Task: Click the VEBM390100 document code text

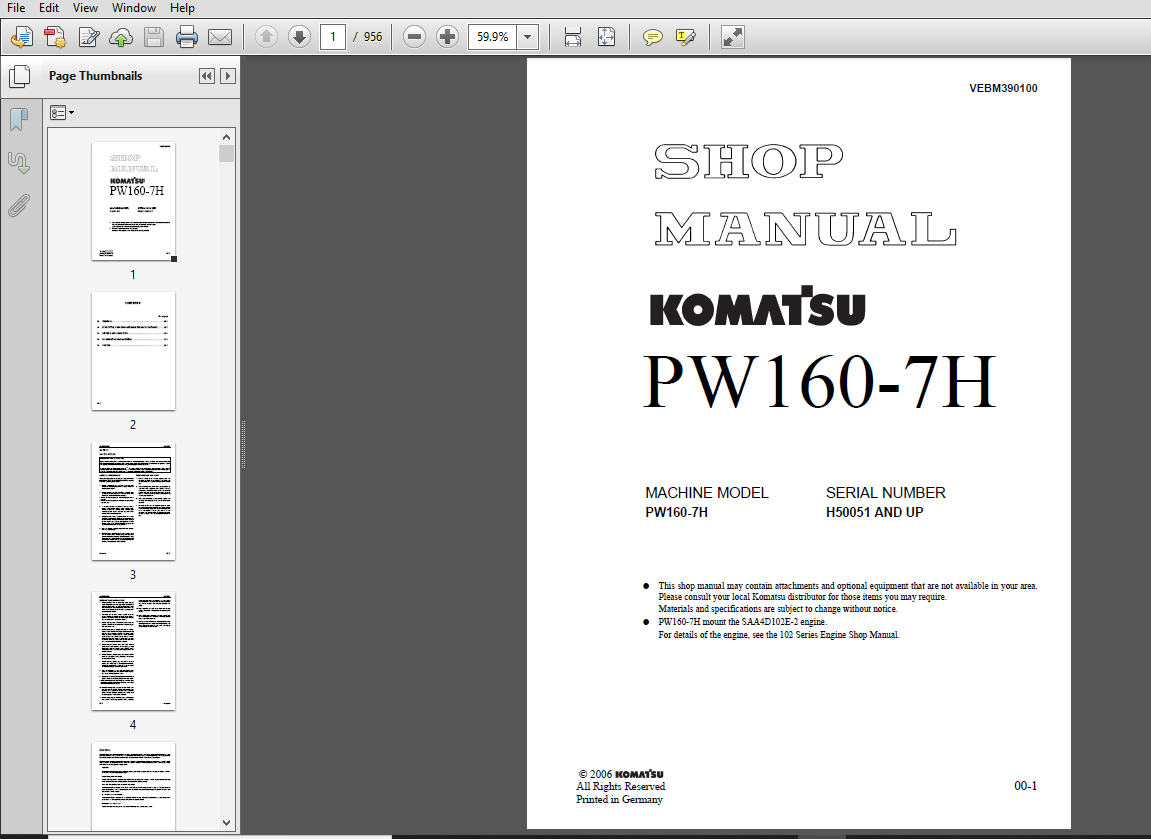Action: (1003, 88)
